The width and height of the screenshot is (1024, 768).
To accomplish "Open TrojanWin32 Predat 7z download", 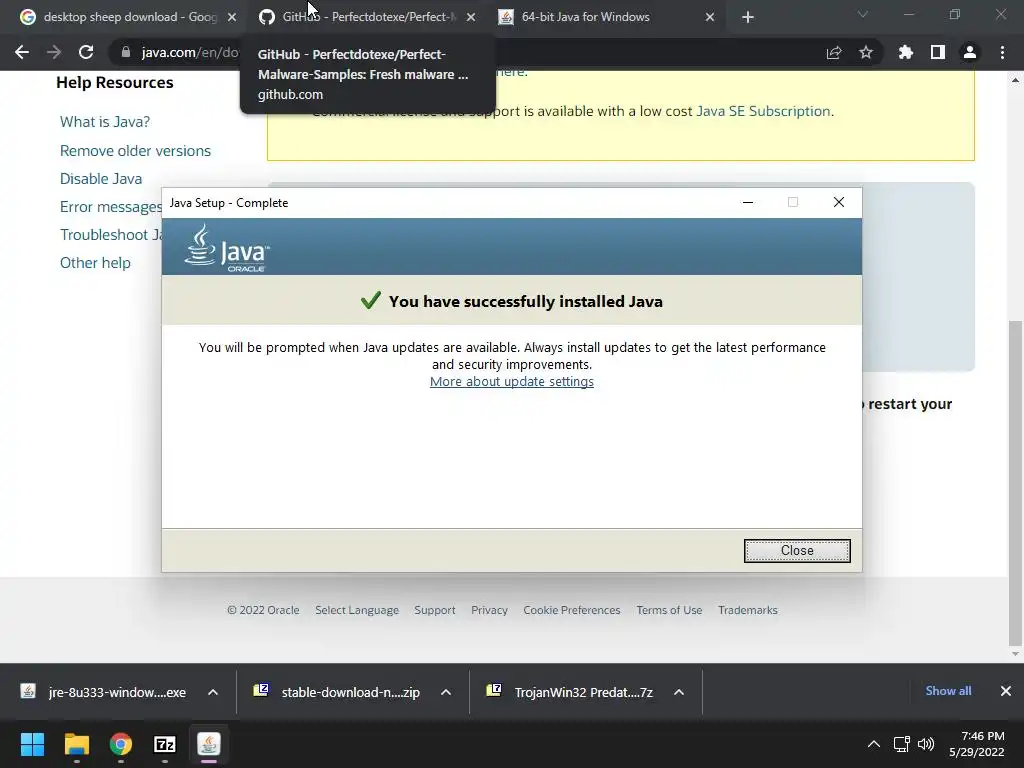I will [x=583, y=692].
